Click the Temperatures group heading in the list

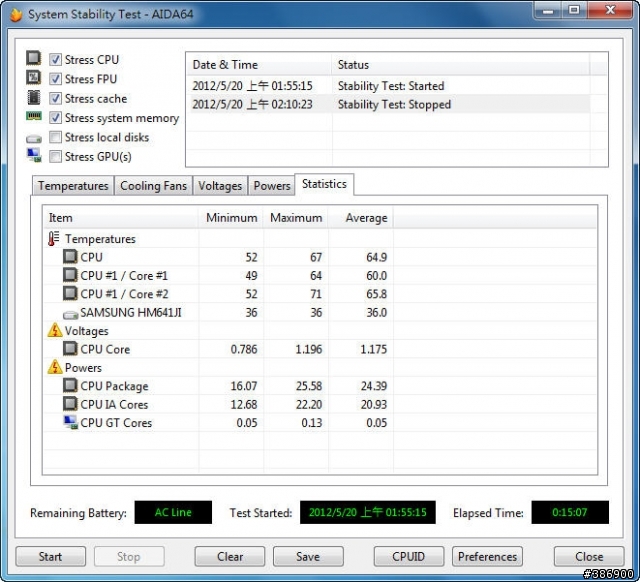click(x=100, y=239)
